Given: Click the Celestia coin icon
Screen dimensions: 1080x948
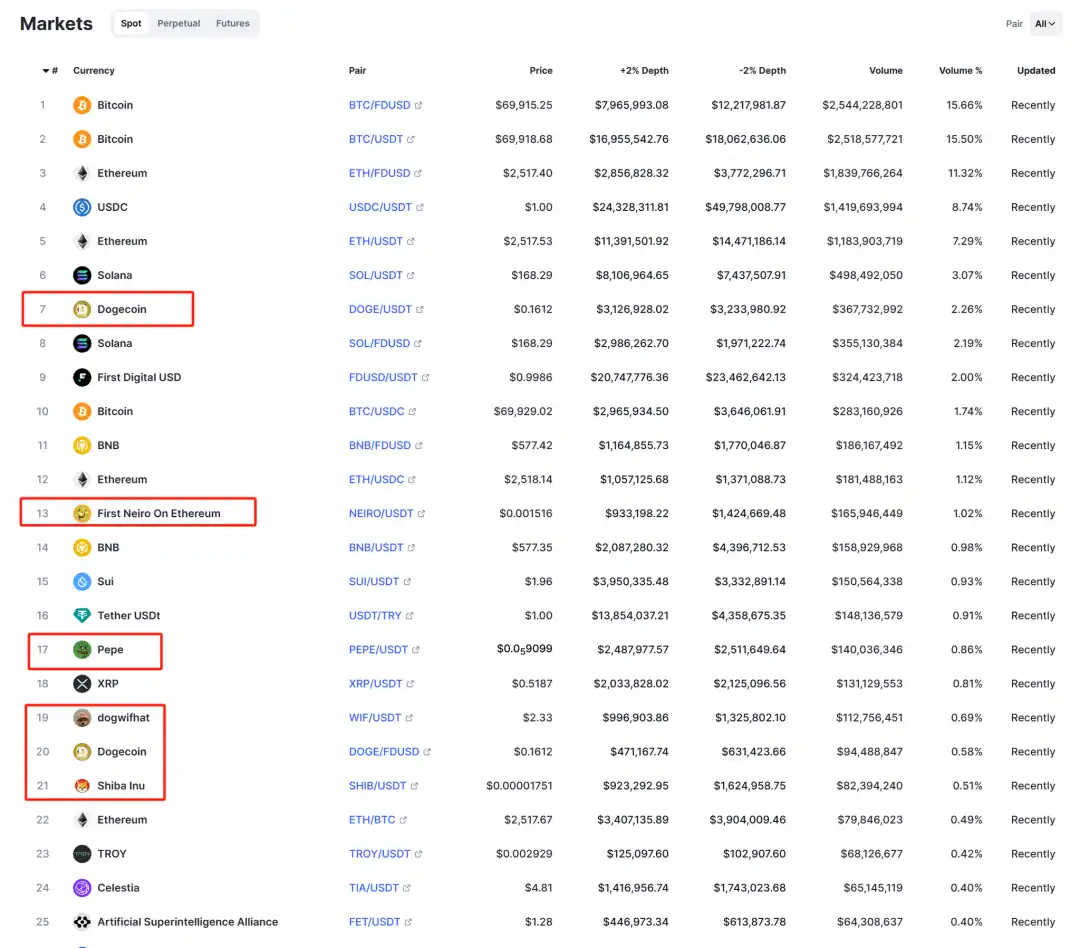Looking at the screenshot, I should 82,888.
